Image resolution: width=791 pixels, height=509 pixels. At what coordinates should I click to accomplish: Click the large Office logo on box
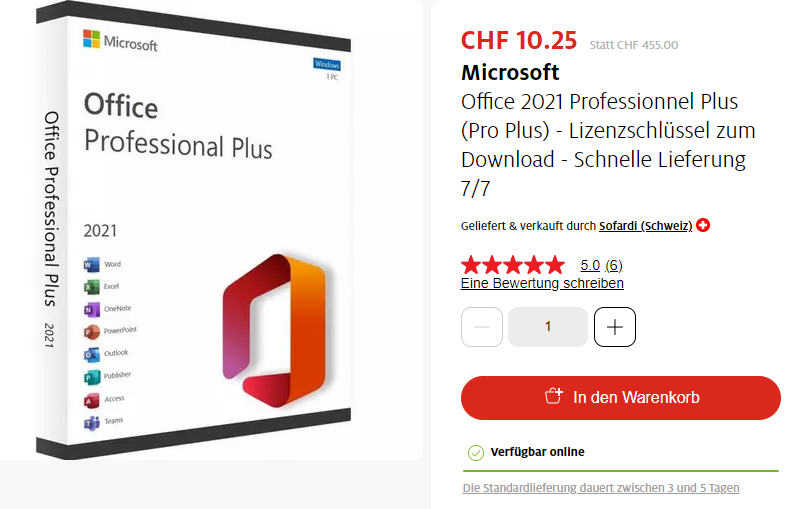pos(274,331)
